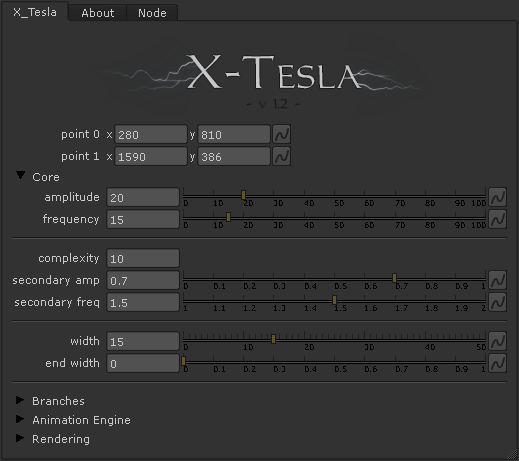This screenshot has height=461, width=519.
Task: Click animation curve icon for secondary freq
Action: (498, 302)
